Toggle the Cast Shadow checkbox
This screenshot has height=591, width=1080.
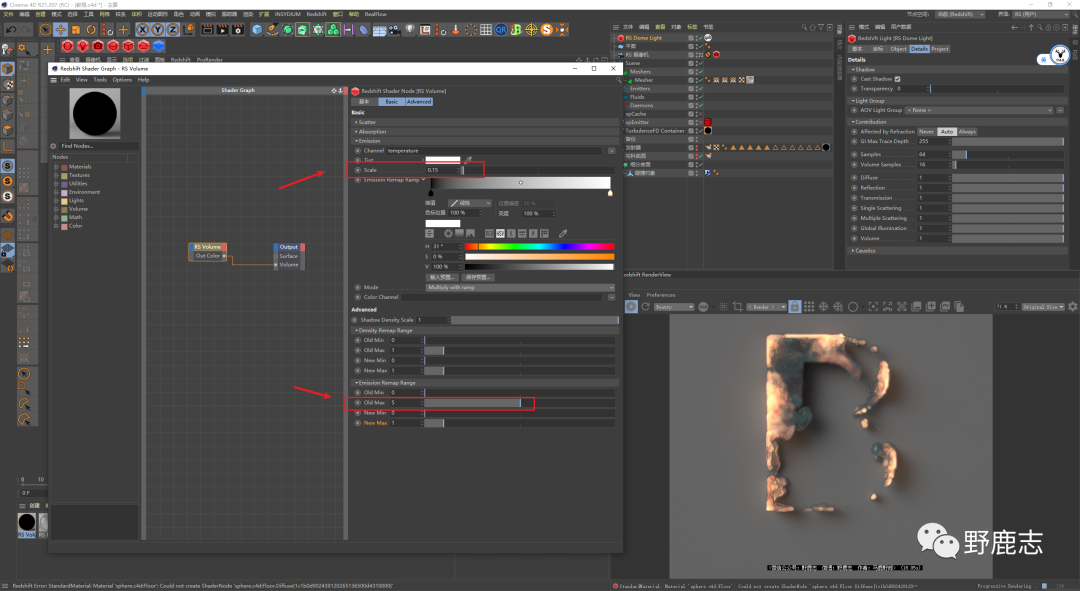pyautogui.click(x=897, y=79)
